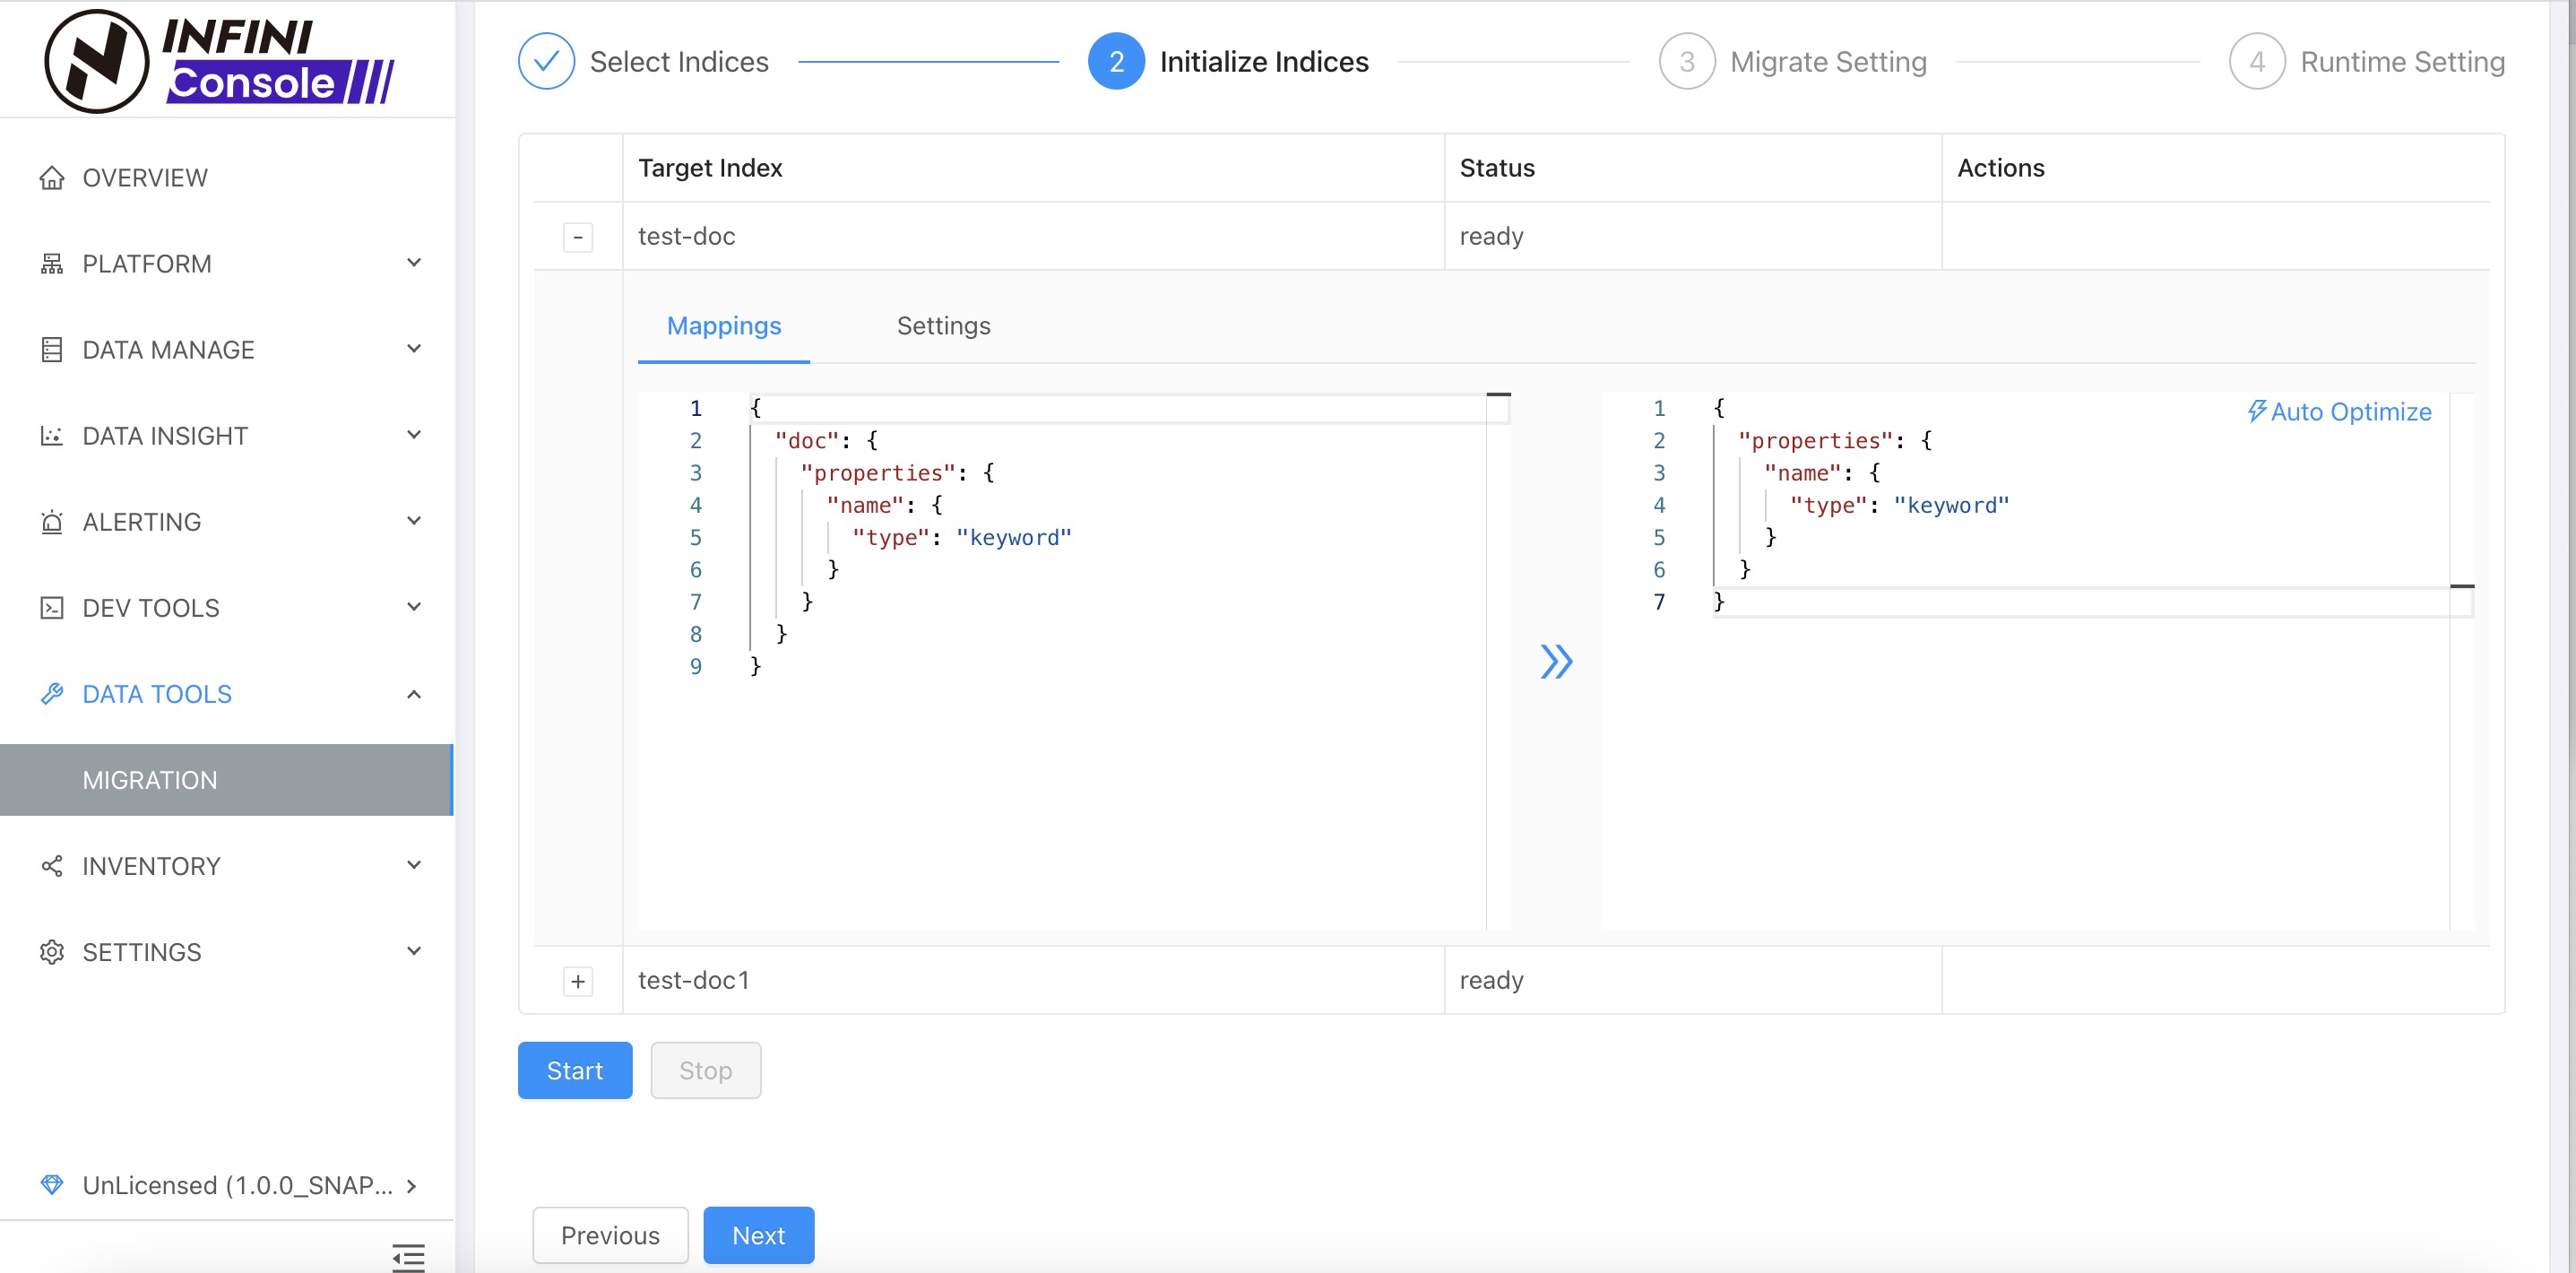Click the Auto Optimize lightning icon

point(2256,411)
